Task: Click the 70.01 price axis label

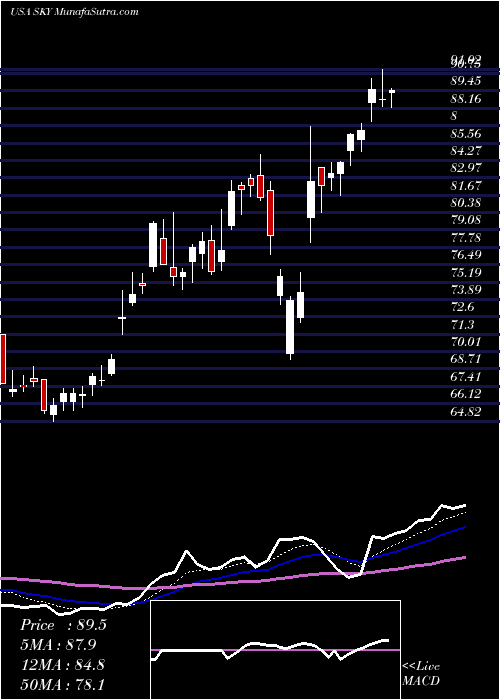Action: pos(465,342)
